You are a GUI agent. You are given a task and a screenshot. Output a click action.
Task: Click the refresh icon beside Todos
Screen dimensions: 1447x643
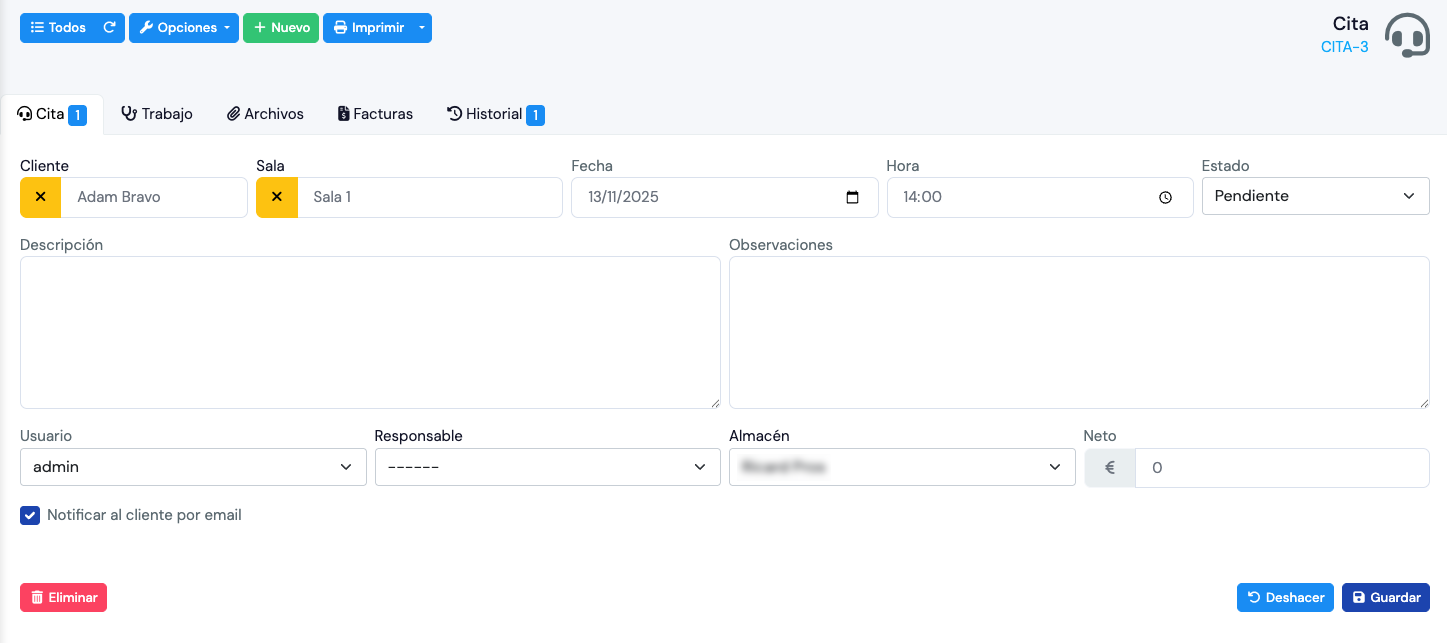coord(110,28)
